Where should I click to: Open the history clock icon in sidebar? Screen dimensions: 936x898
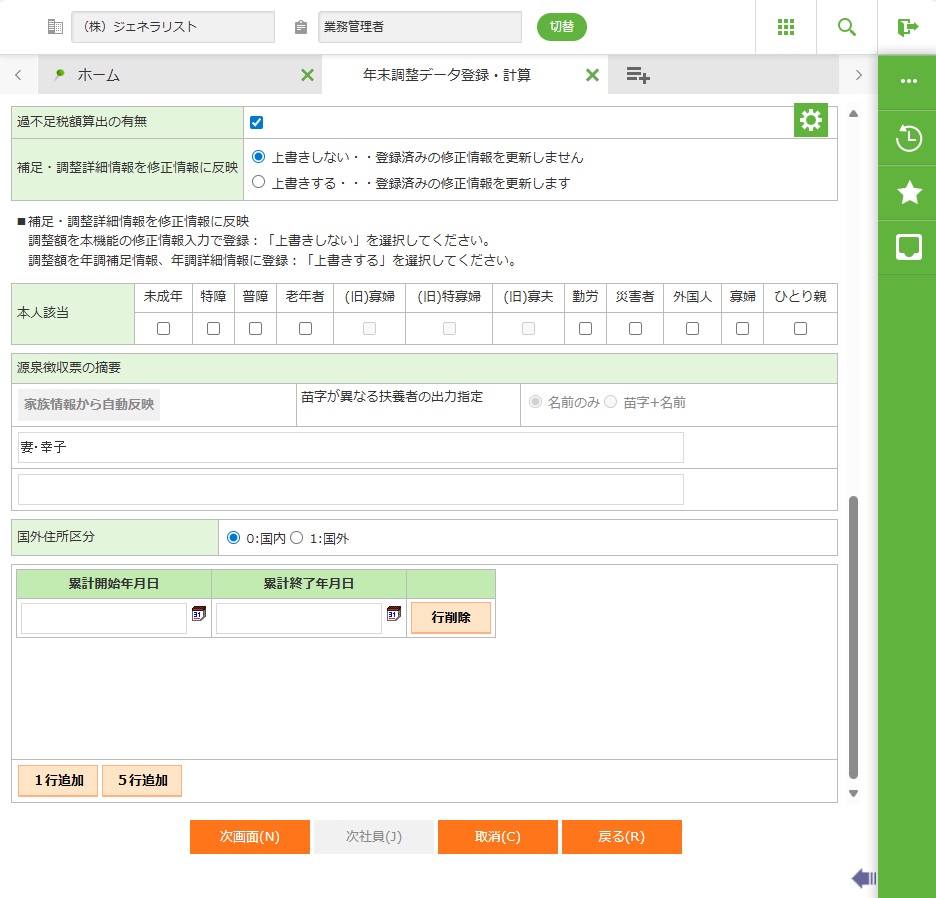[x=908, y=138]
